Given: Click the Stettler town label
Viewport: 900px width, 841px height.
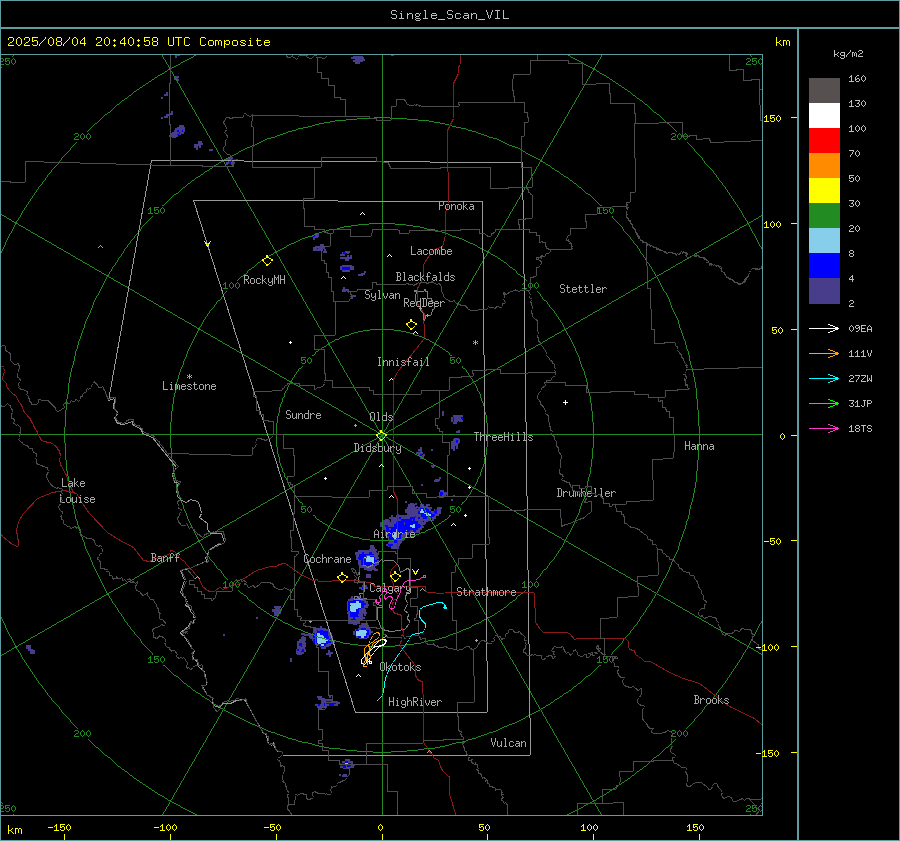Looking at the screenshot, I should (583, 289).
